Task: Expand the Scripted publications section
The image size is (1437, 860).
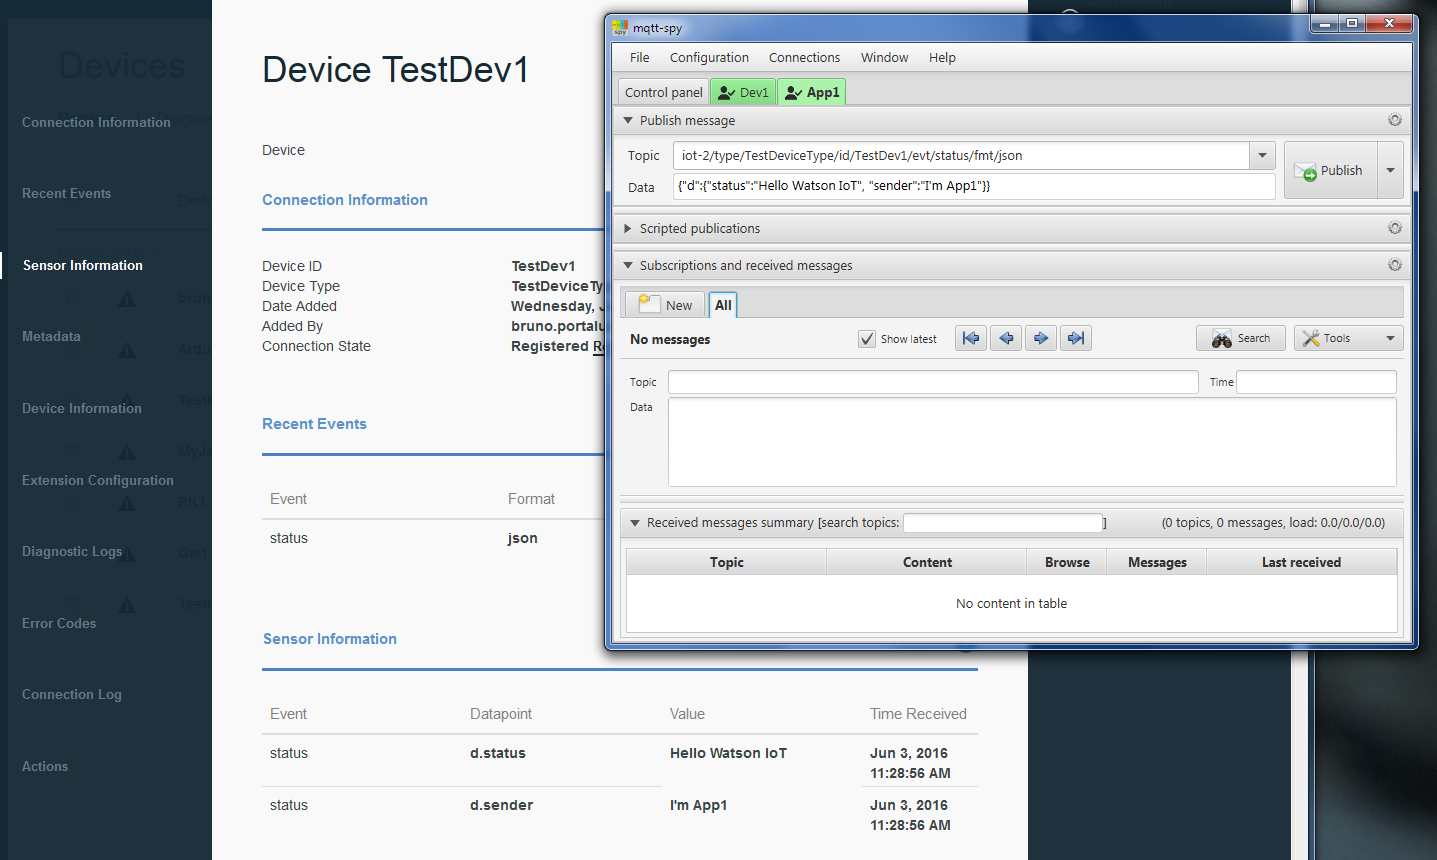Action: [628, 228]
